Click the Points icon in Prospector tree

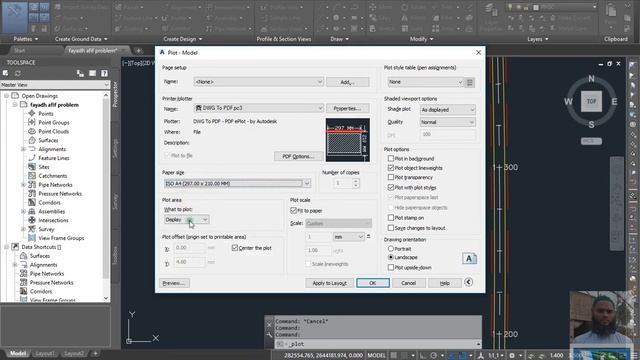(x=32, y=113)
